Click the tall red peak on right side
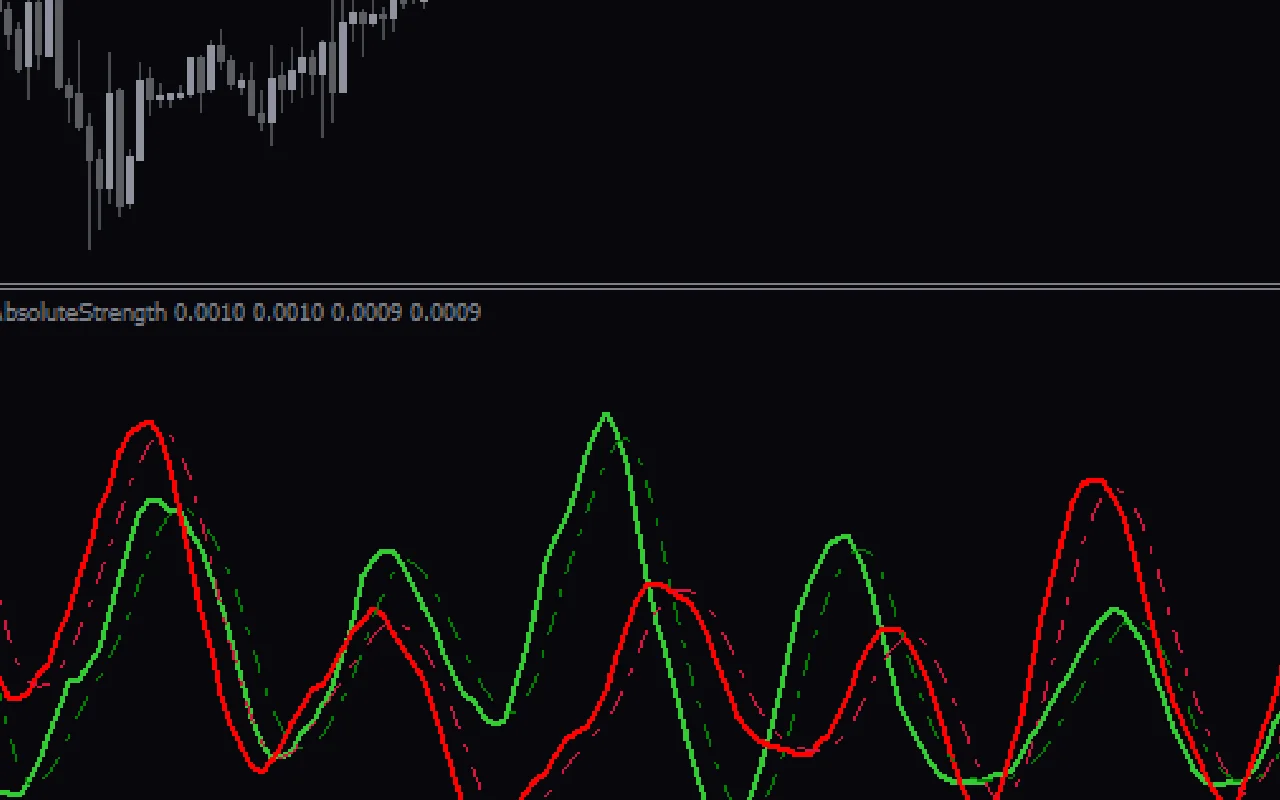The image size is (1280, 800). (x=1096, y=482)
